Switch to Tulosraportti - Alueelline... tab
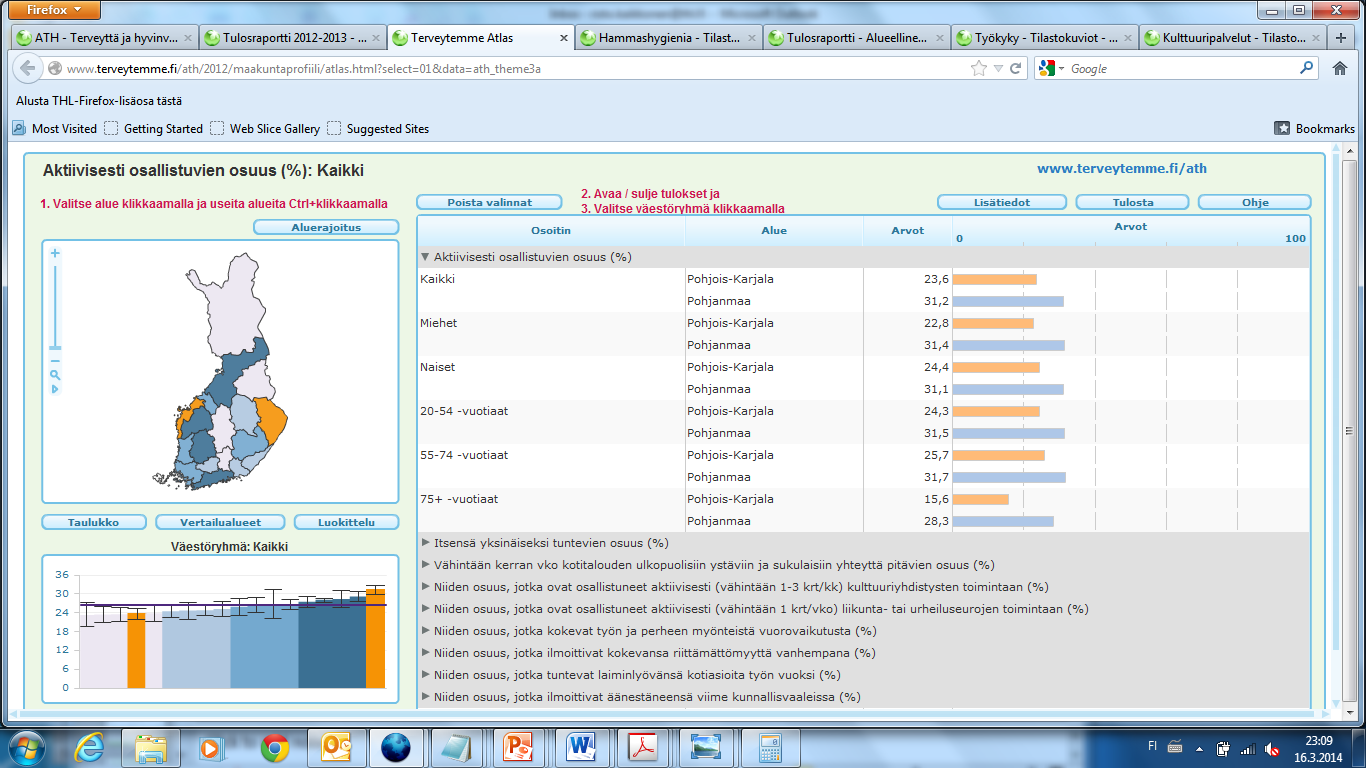The image size is (1366, 768). point(855,39)
